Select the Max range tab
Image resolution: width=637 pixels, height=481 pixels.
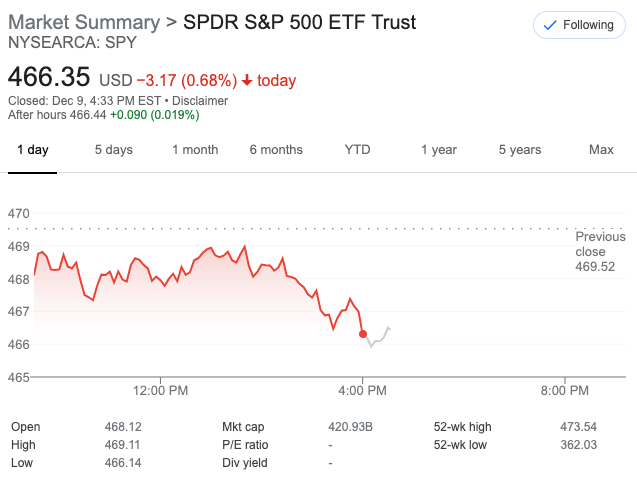[601, 150]
